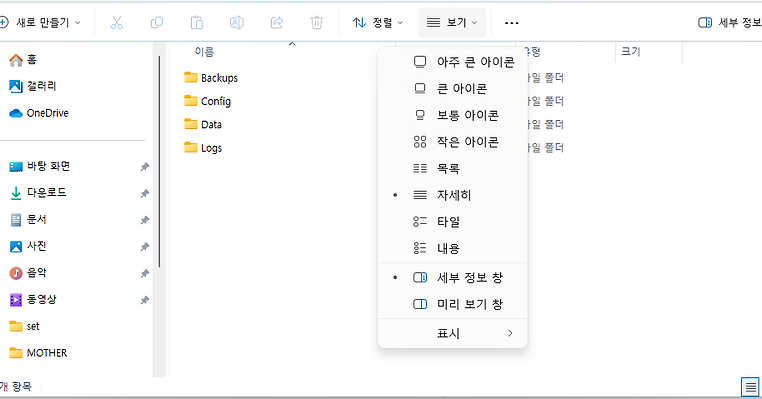Choose 보통 아이콘 view option
This screenshot has height=399, width=762.
[x=452, y=115]
